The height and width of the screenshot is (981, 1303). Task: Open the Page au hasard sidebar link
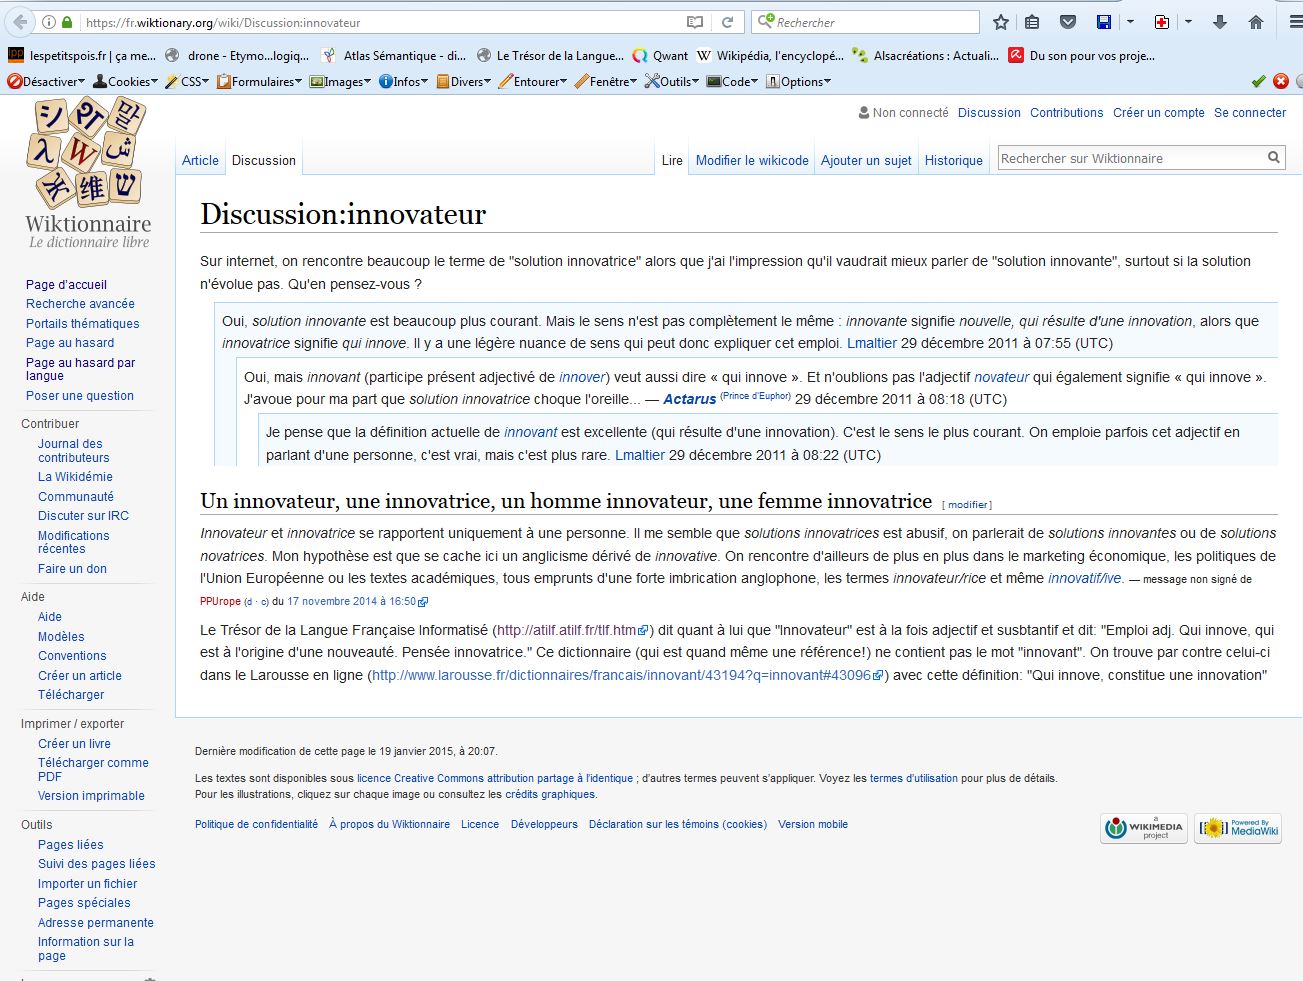70,343
